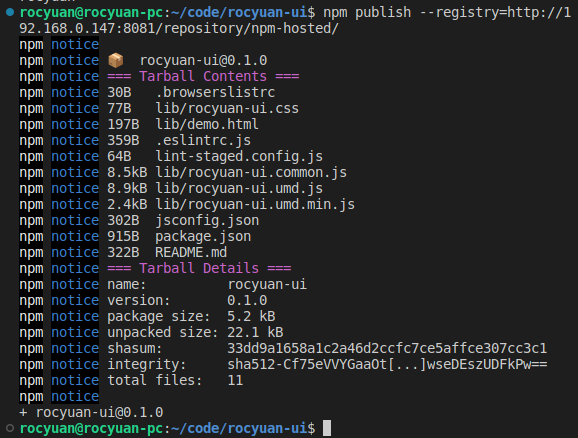Click the lint-staged.config.js file name
The width and height of the screenshot is (578, 438).
click(x=239, y=156)
